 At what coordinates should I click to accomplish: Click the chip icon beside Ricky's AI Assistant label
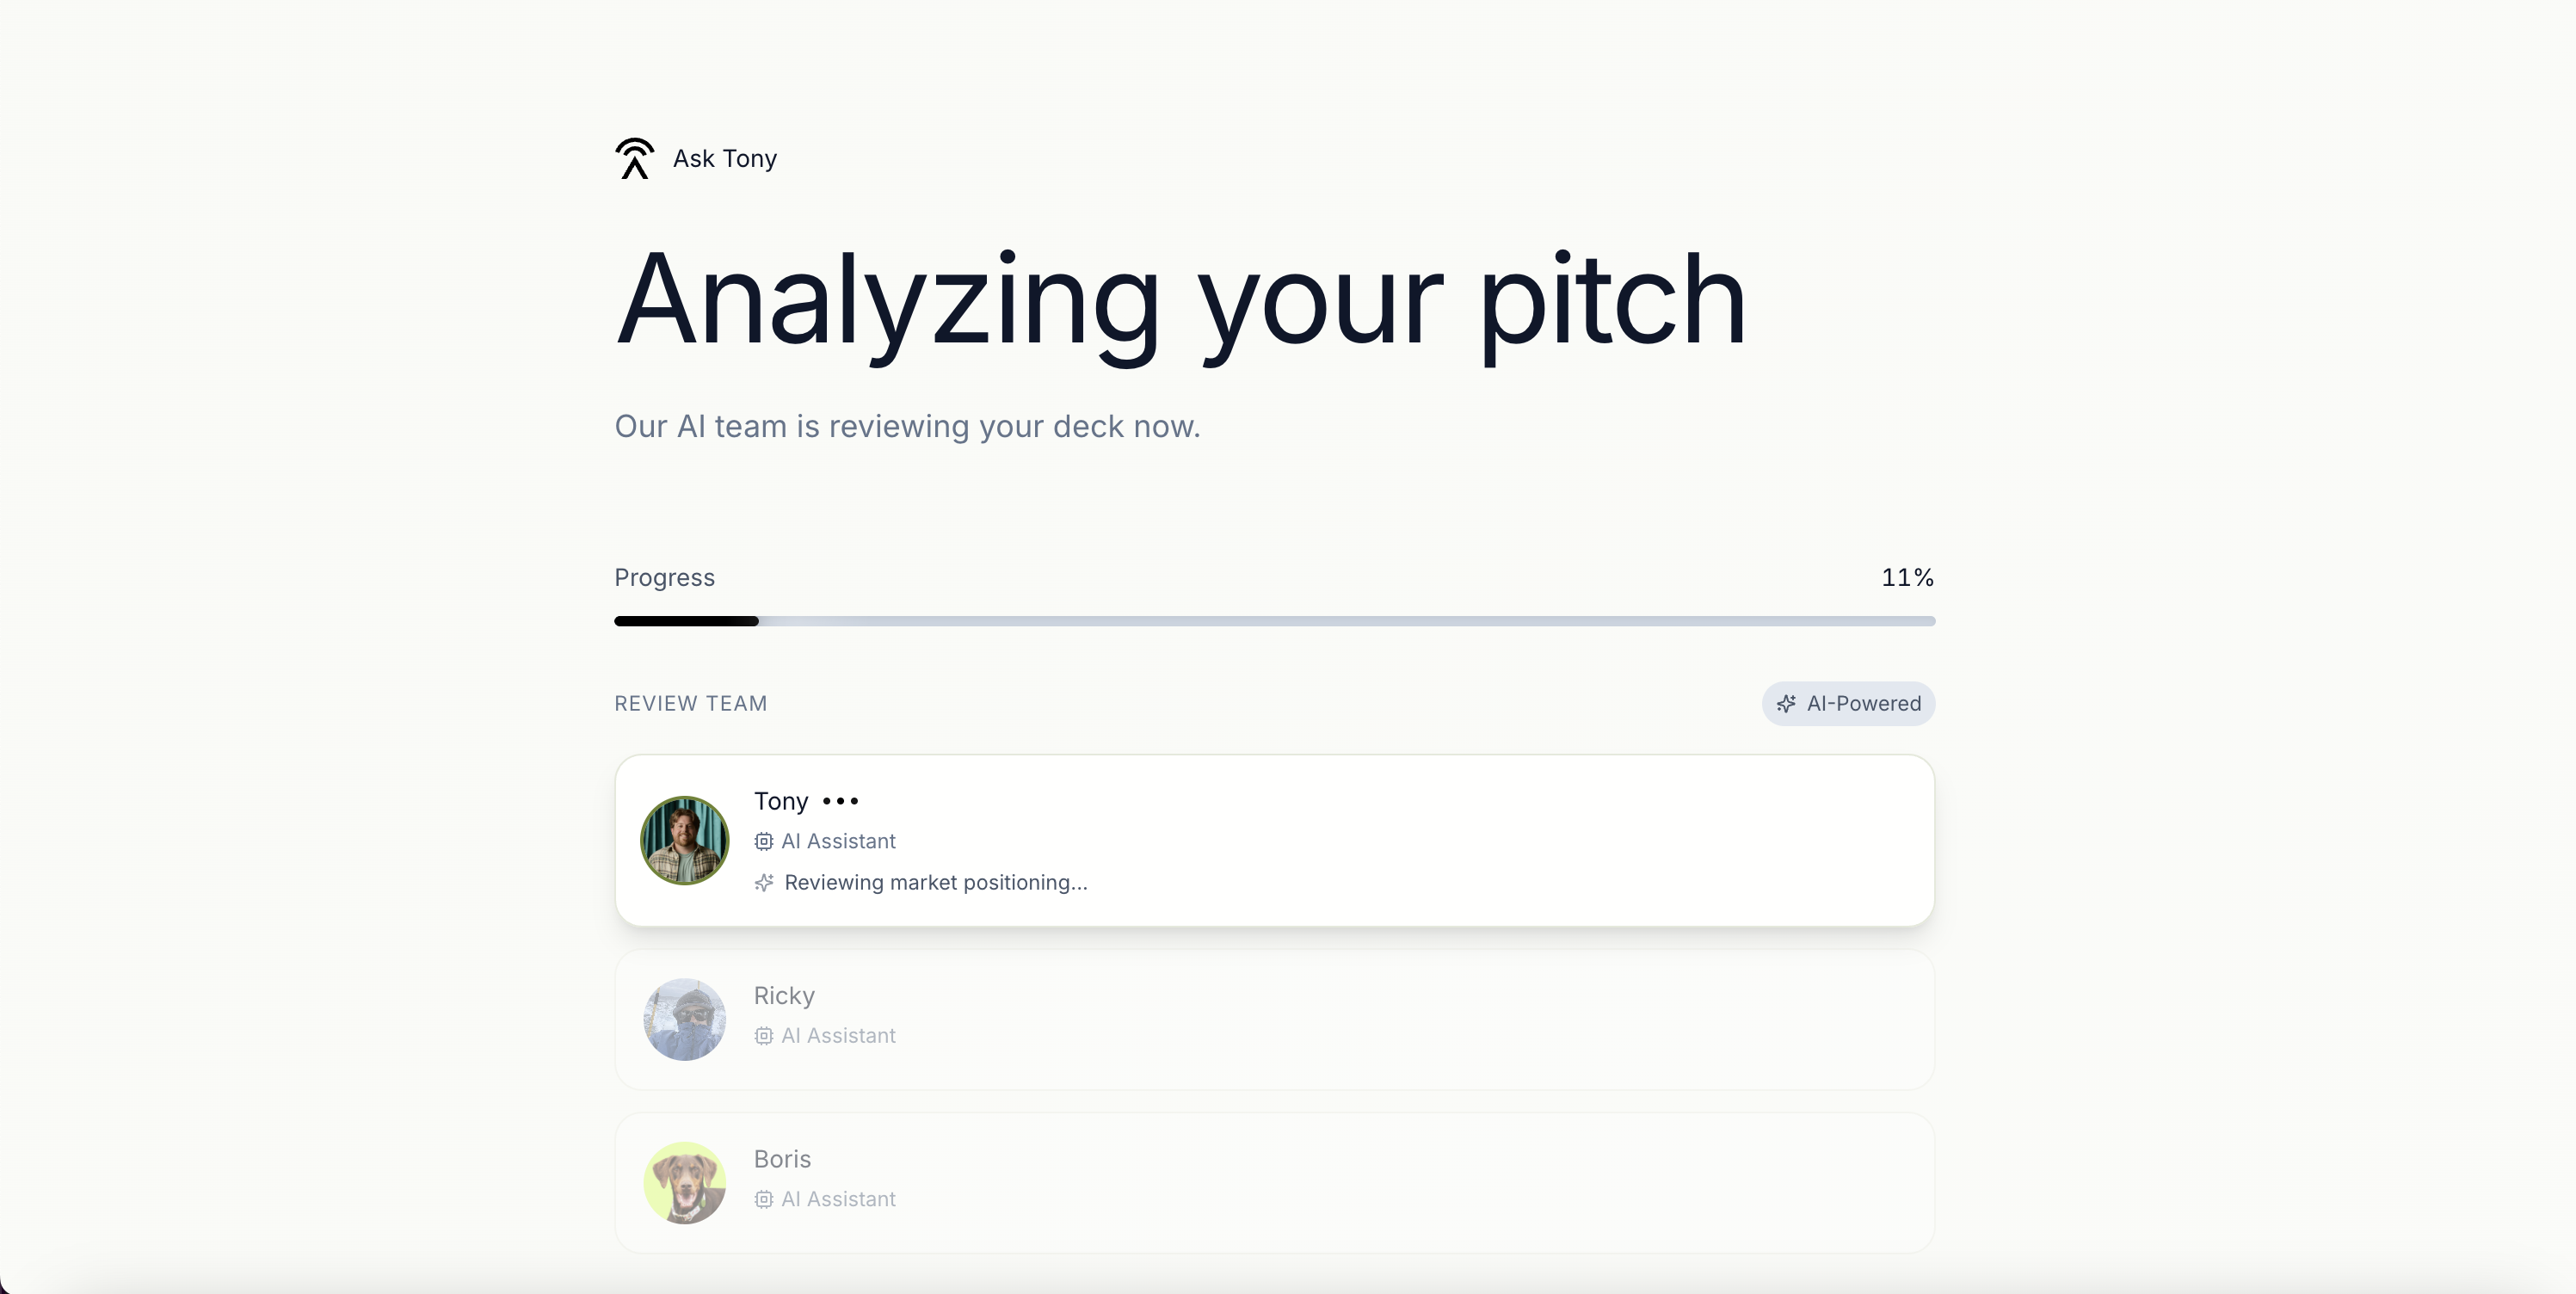[x=764, y=1037]
